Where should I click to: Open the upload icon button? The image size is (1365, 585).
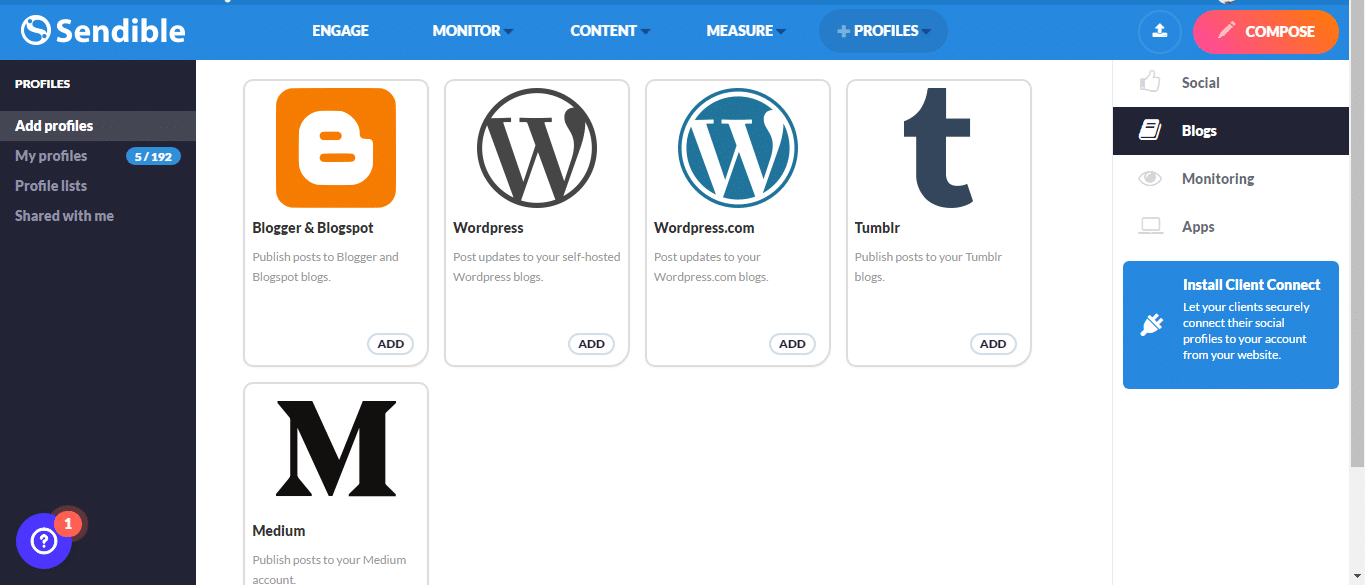[1159, 31]
